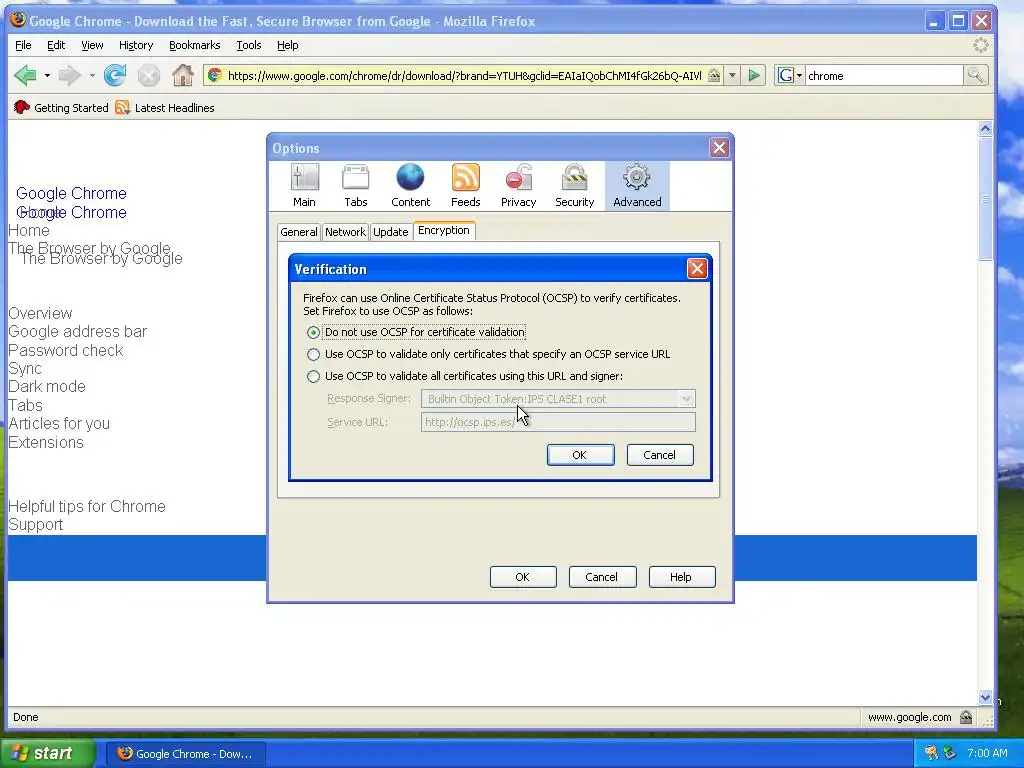Viewport: 1024px width, 768px height.
Task: Click the Forward arrow toolbar button
Action: pos(69,76)
